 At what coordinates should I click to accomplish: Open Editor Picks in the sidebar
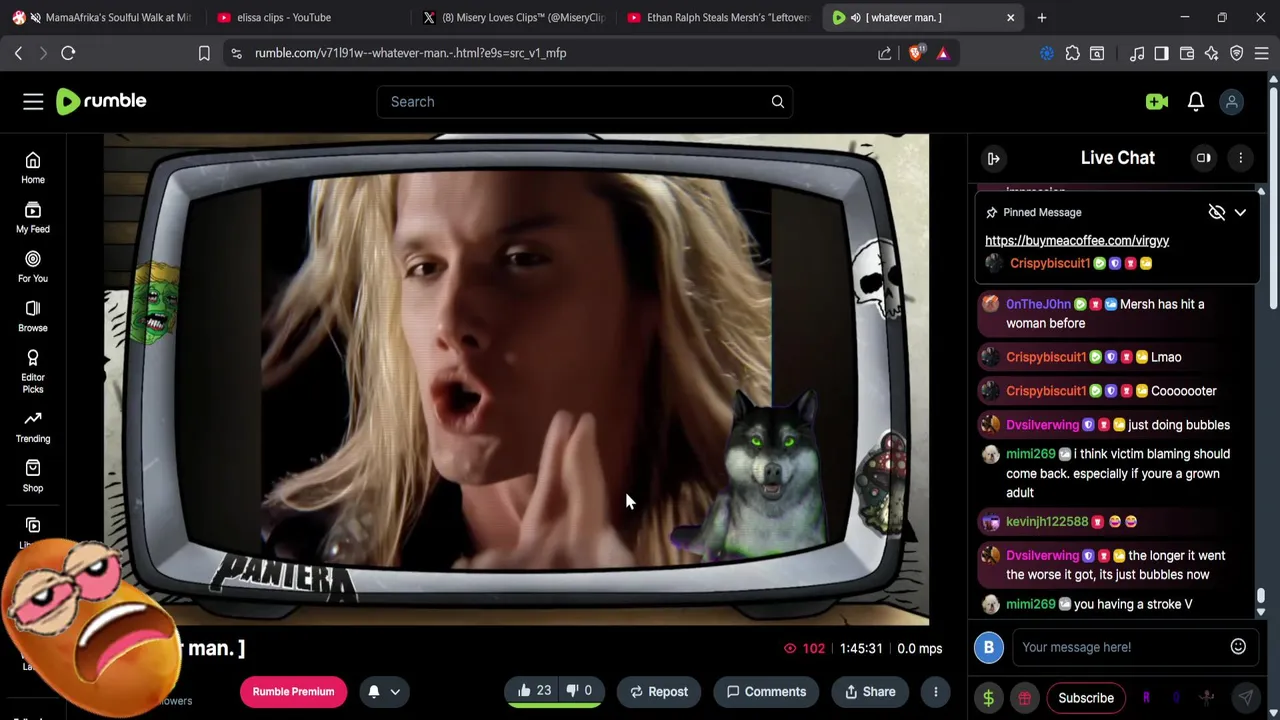click(33, 371)
